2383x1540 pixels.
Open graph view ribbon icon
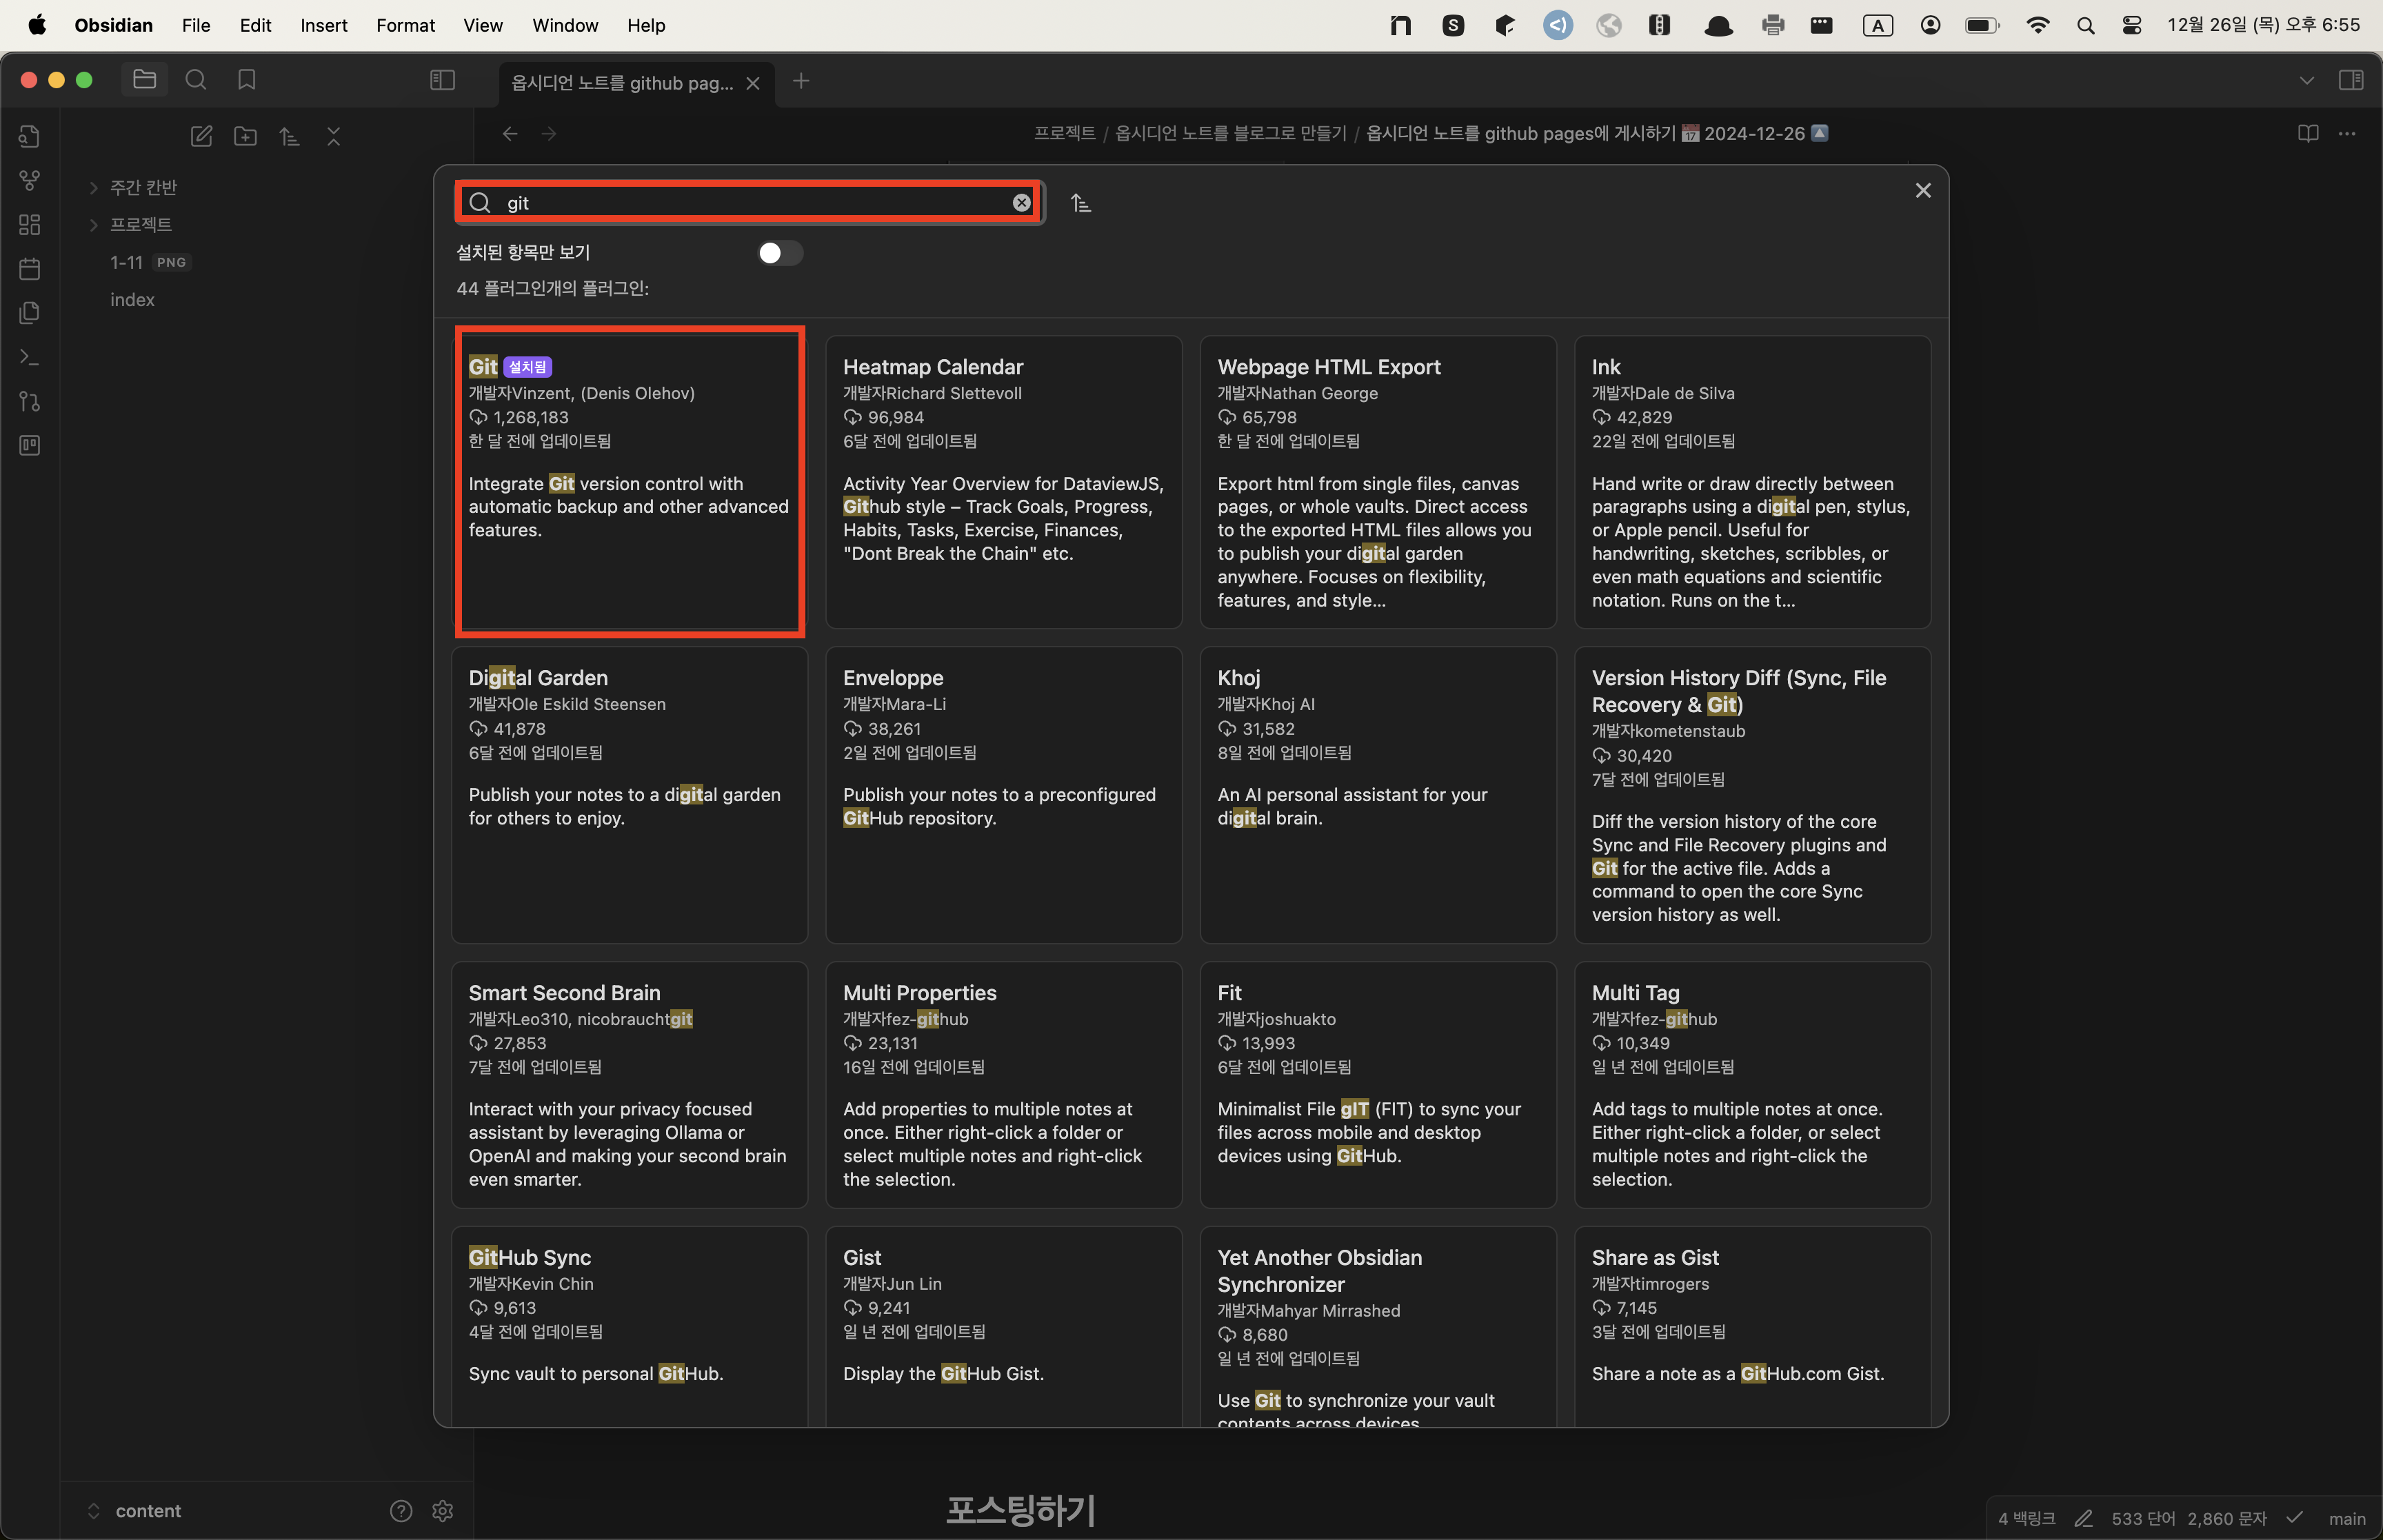(30, 181)
